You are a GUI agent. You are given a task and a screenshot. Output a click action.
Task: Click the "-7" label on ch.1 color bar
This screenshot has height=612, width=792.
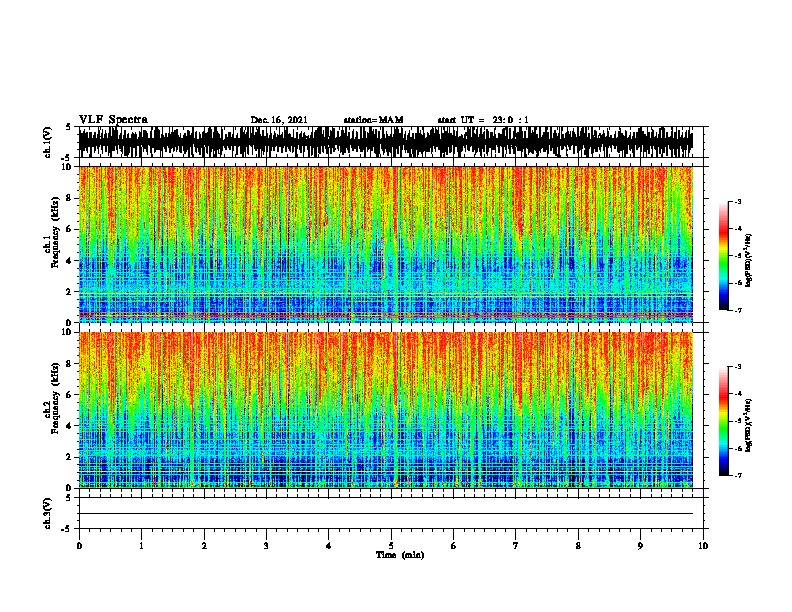pos(737,310)
